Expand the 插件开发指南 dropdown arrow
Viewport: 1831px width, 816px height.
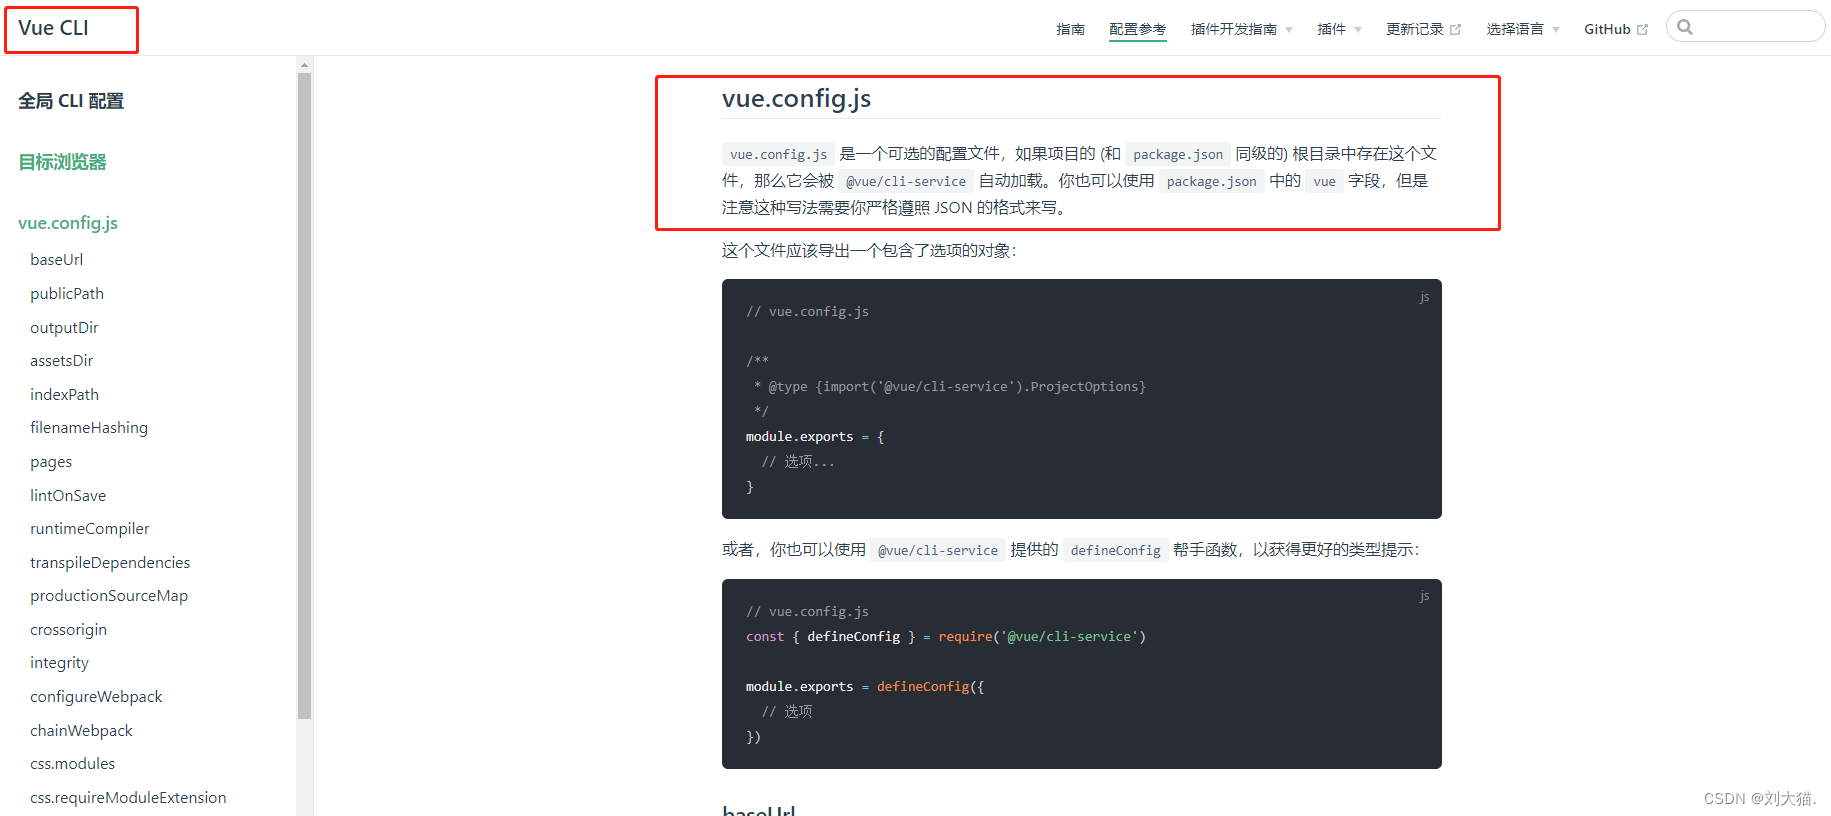coord(1289,30)
